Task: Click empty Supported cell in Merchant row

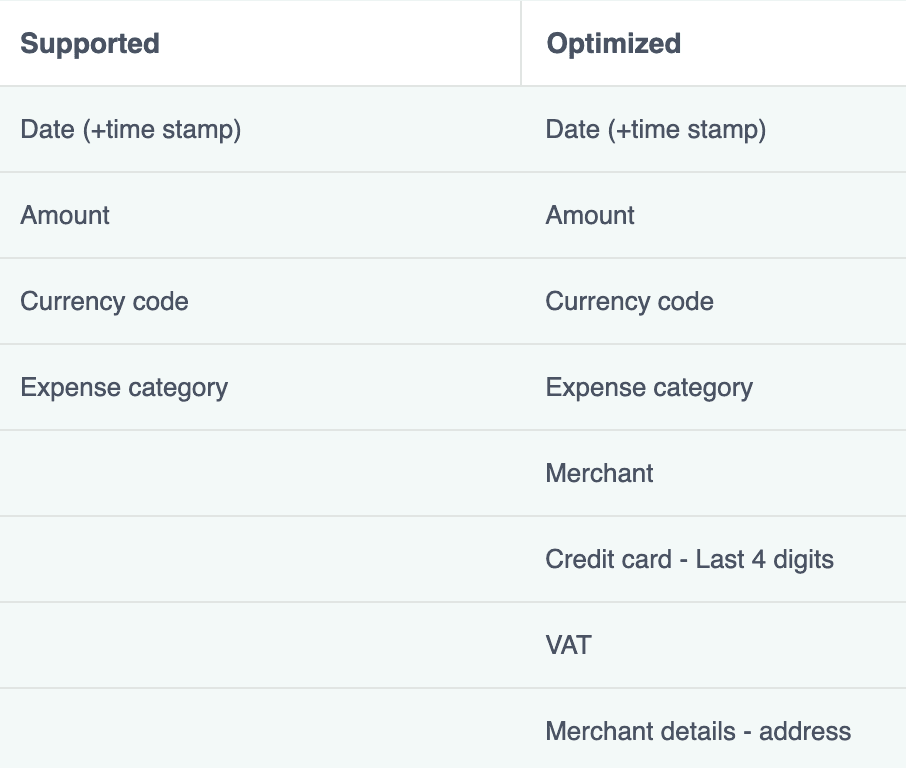Action: [x=260, y=474]
